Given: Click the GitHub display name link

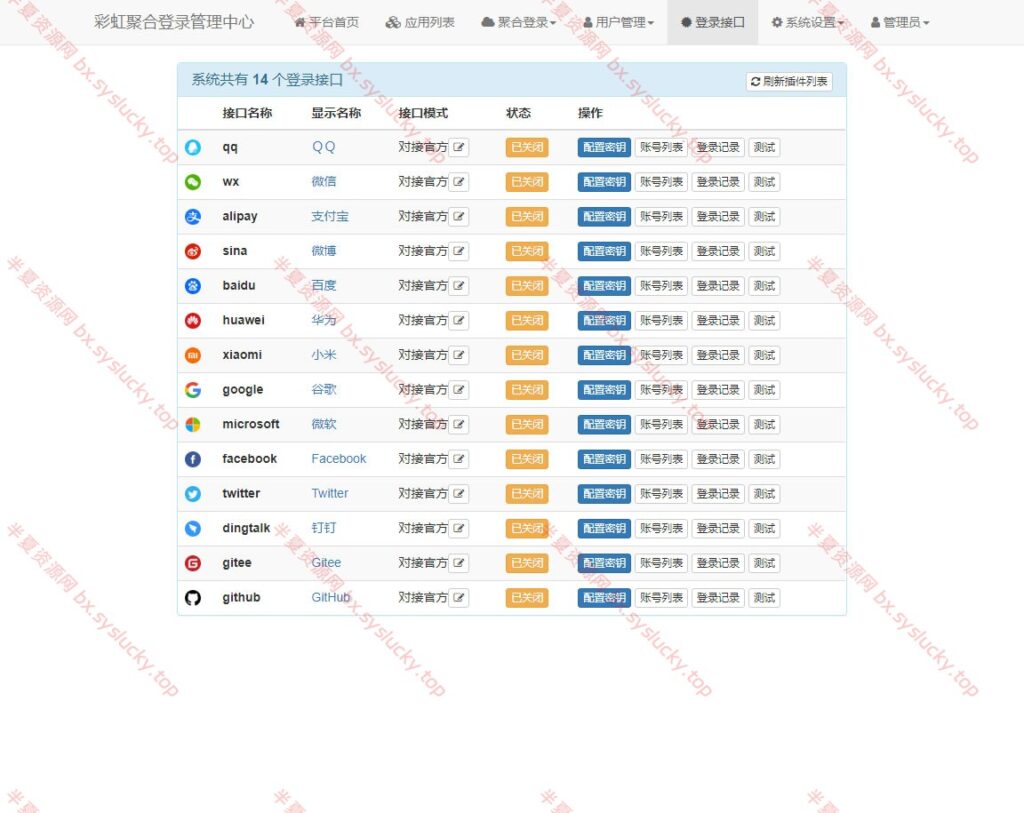Looking at the screenshot, I should [330, 597].
